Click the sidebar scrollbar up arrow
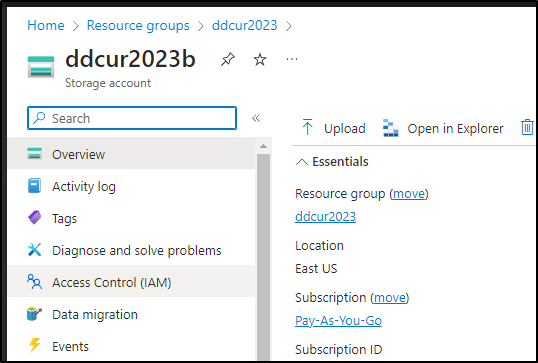The width and height of the screenshot is (538, 363). point(263,146)
